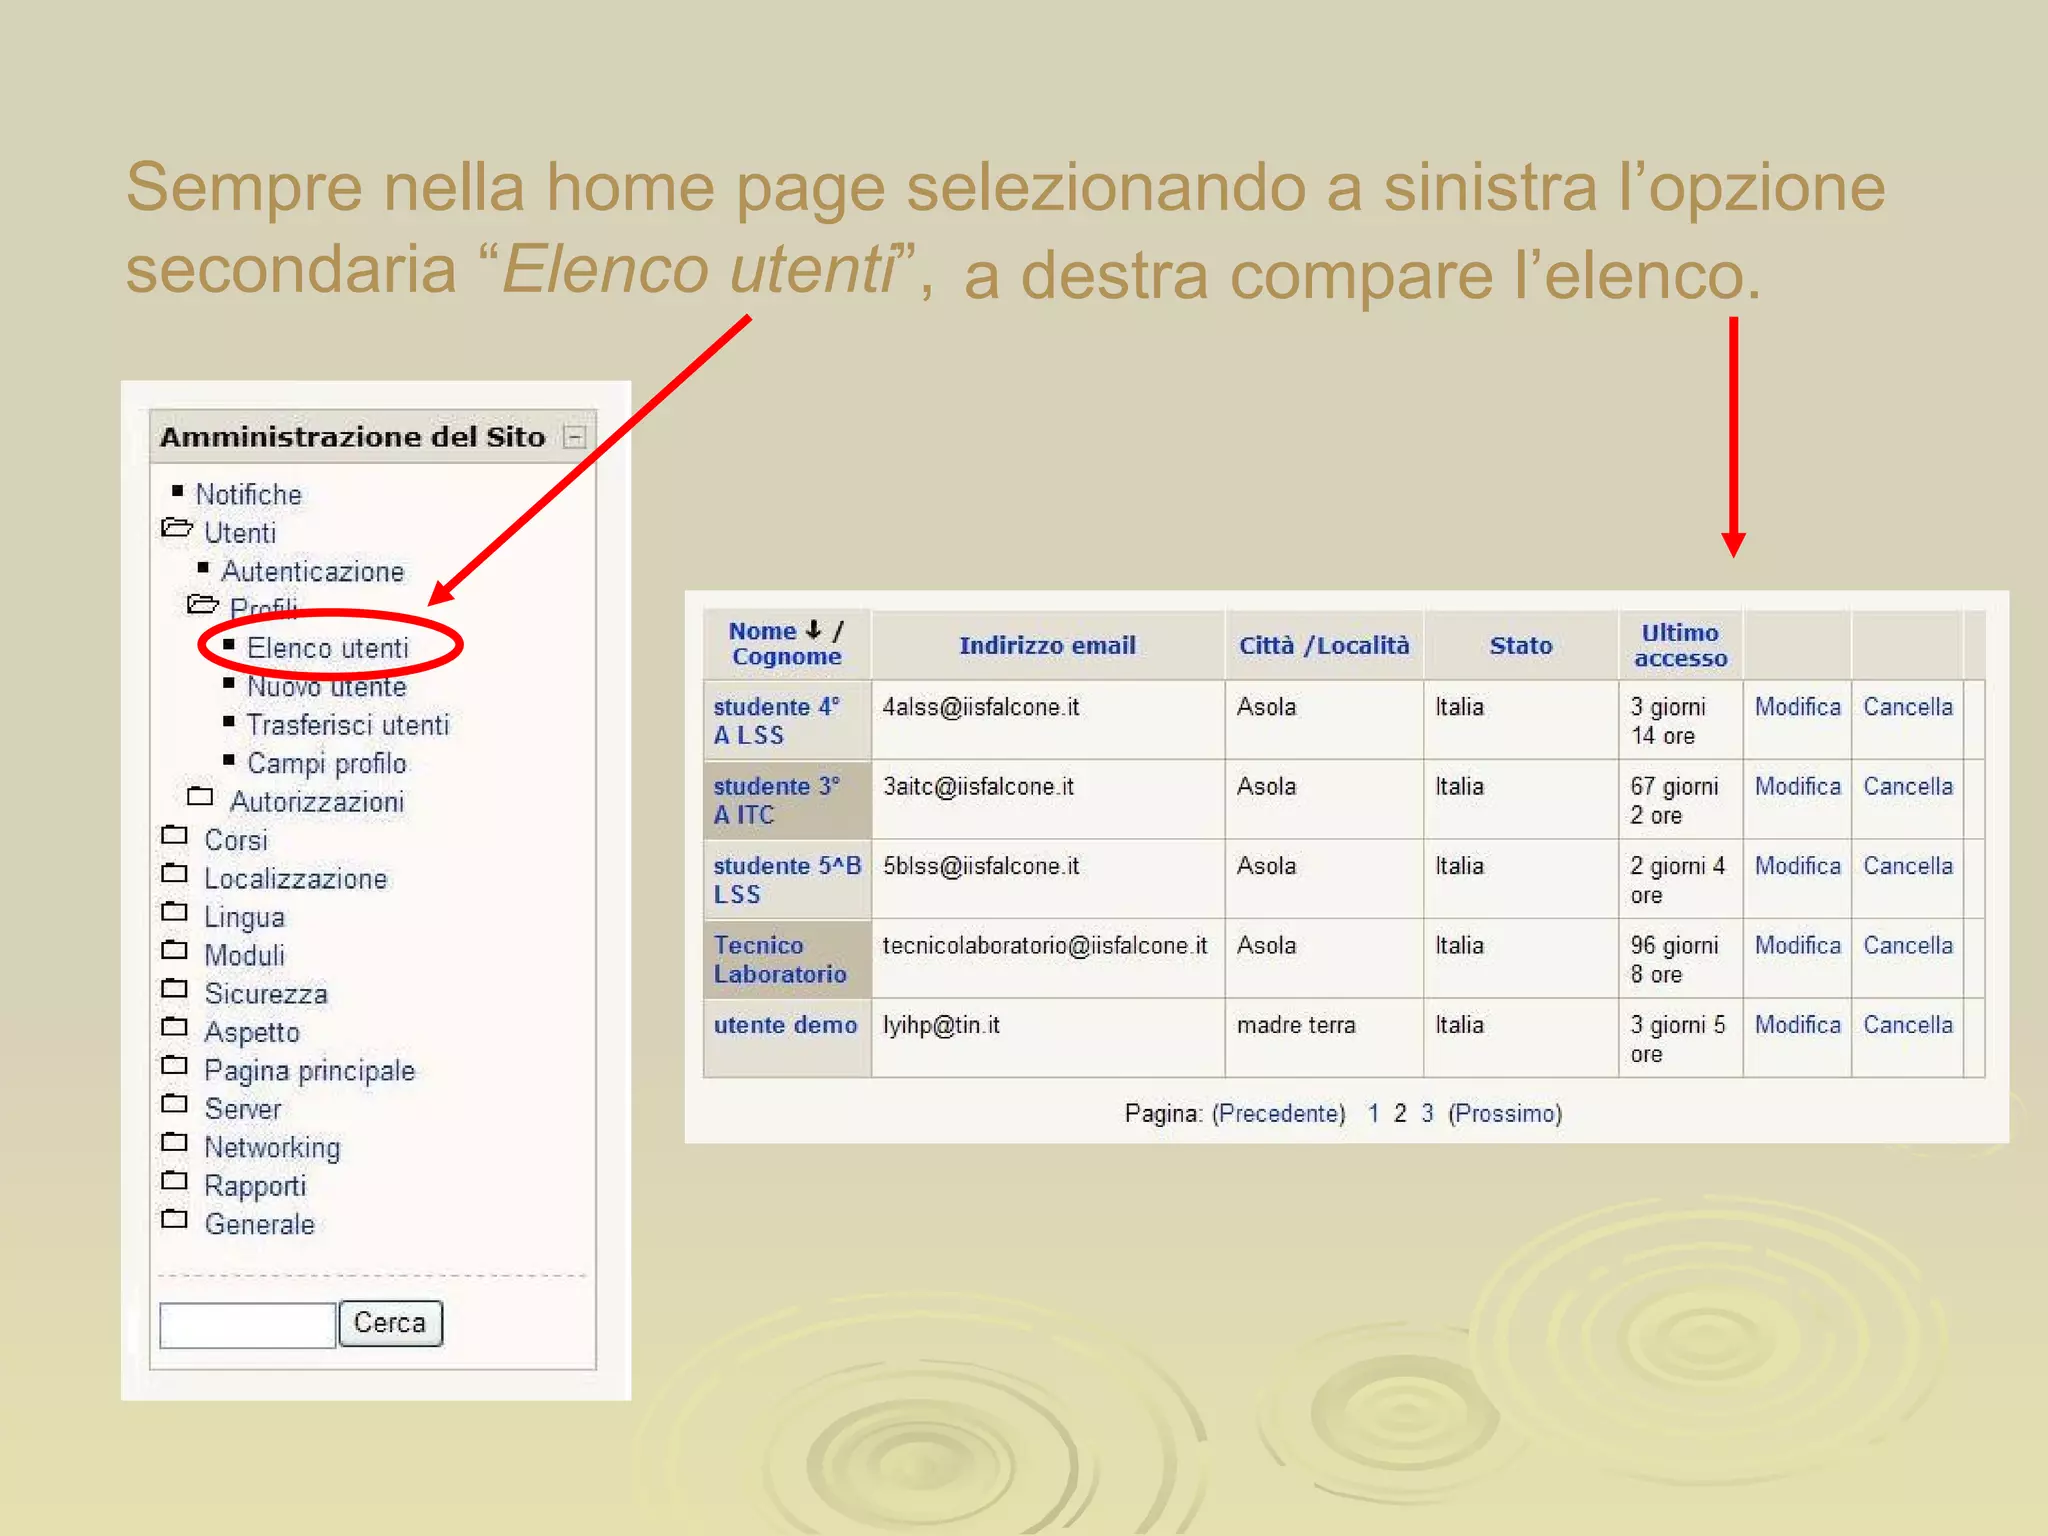Sort by Indirizzo email column
2048x1536 pixels.
point(1047,646)
